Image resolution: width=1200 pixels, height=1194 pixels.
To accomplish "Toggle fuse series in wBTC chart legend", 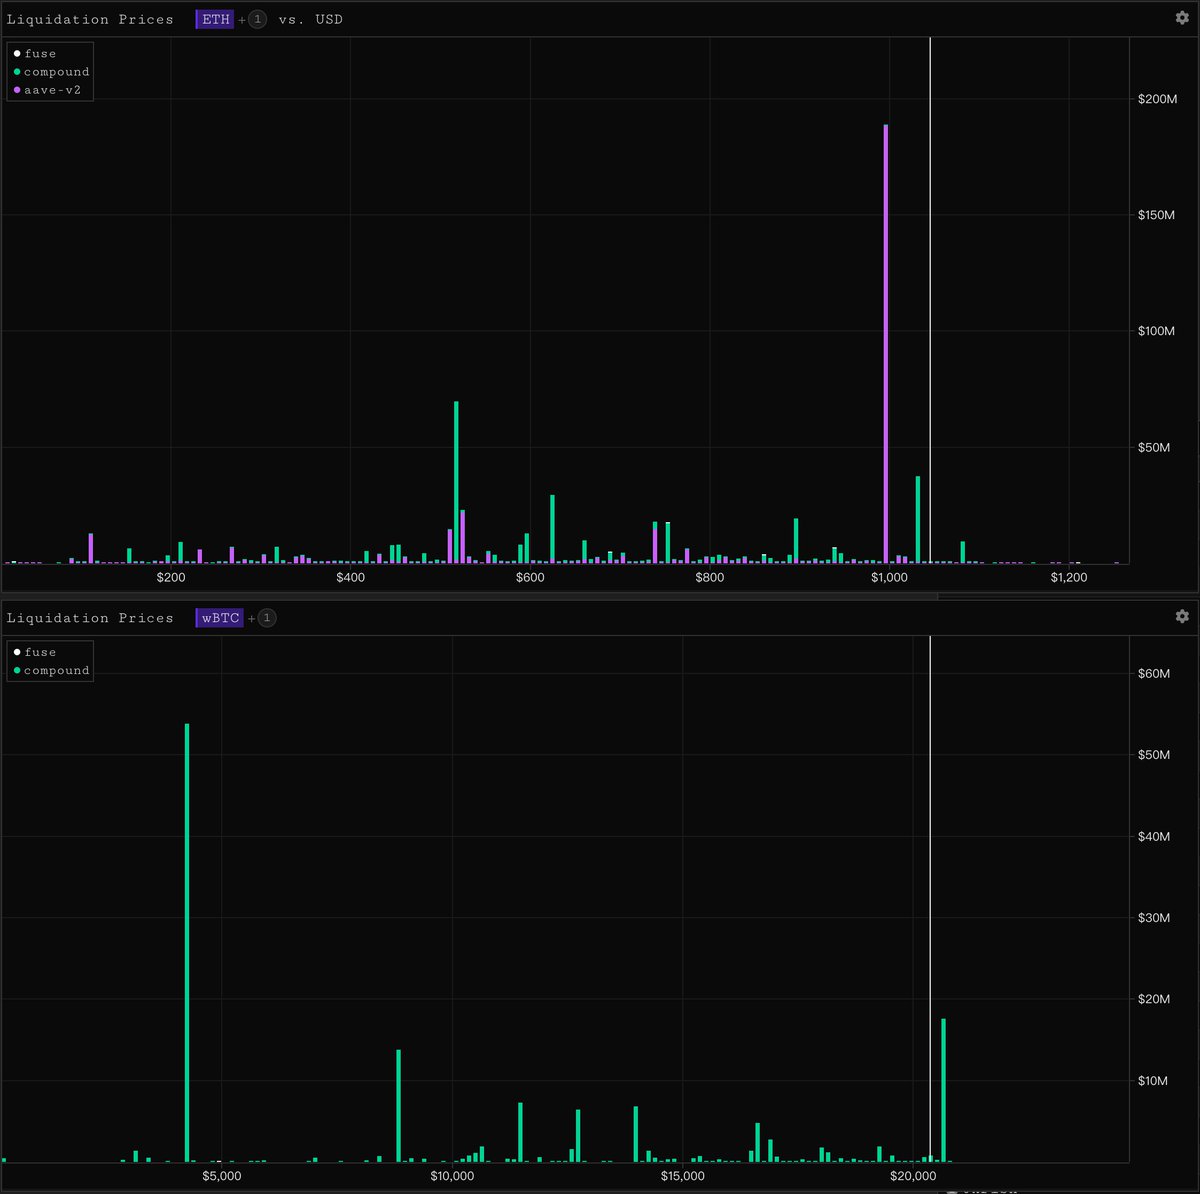I will 35,652.
